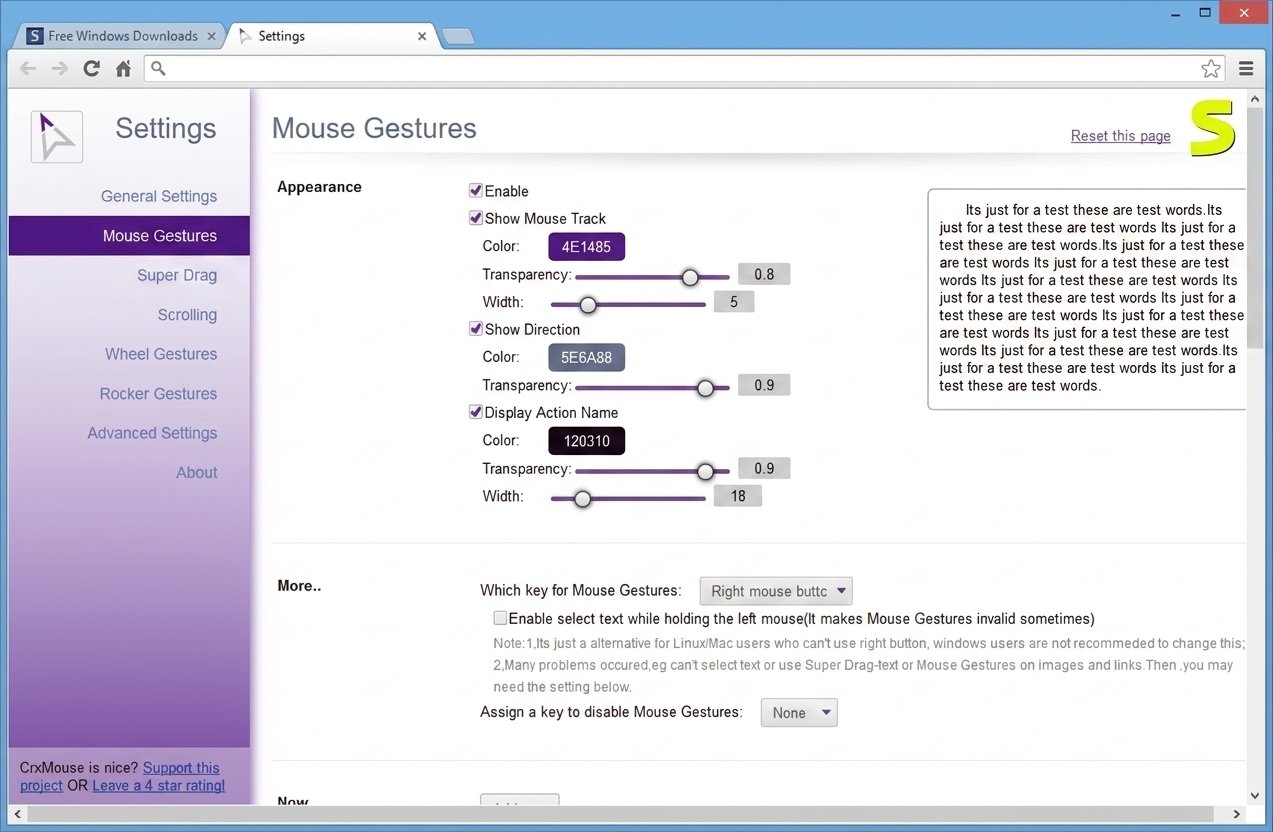Select Mouse Gestures in the sidebar
The height and width of the screenshot is (832, 1273).
[x=129, y=236]
